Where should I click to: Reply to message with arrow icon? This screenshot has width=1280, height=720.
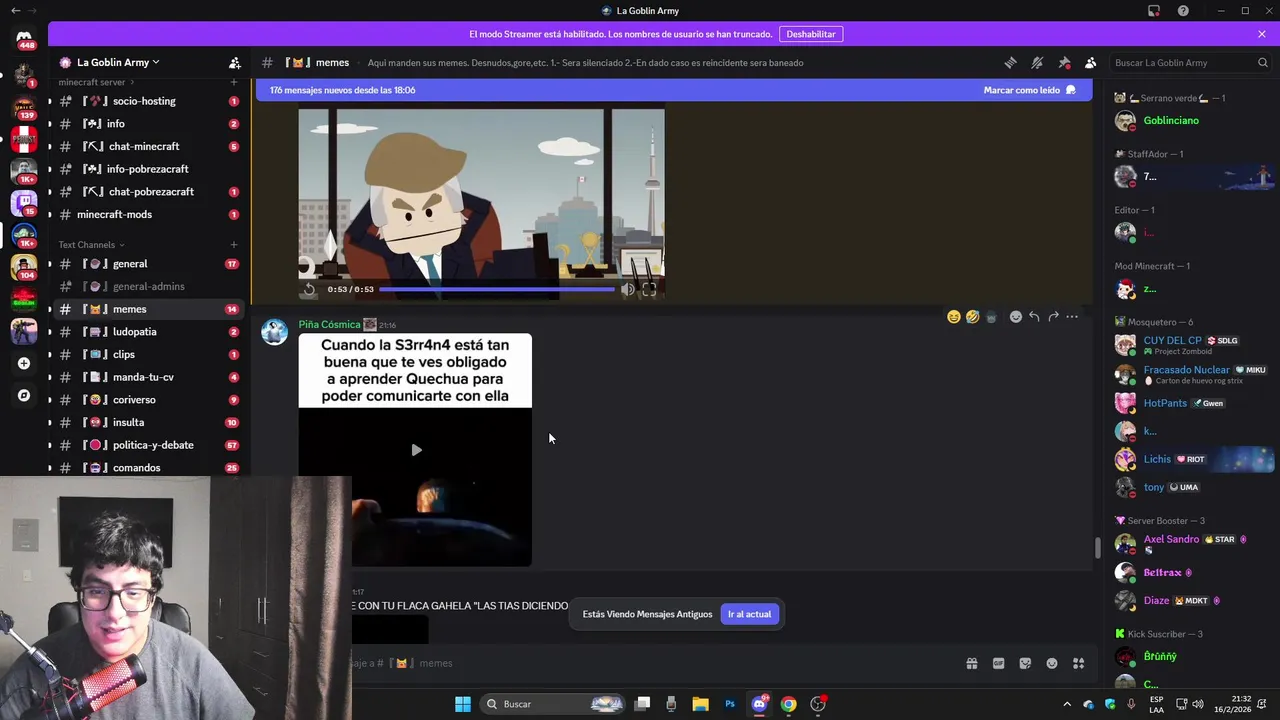pos(1034,317)
